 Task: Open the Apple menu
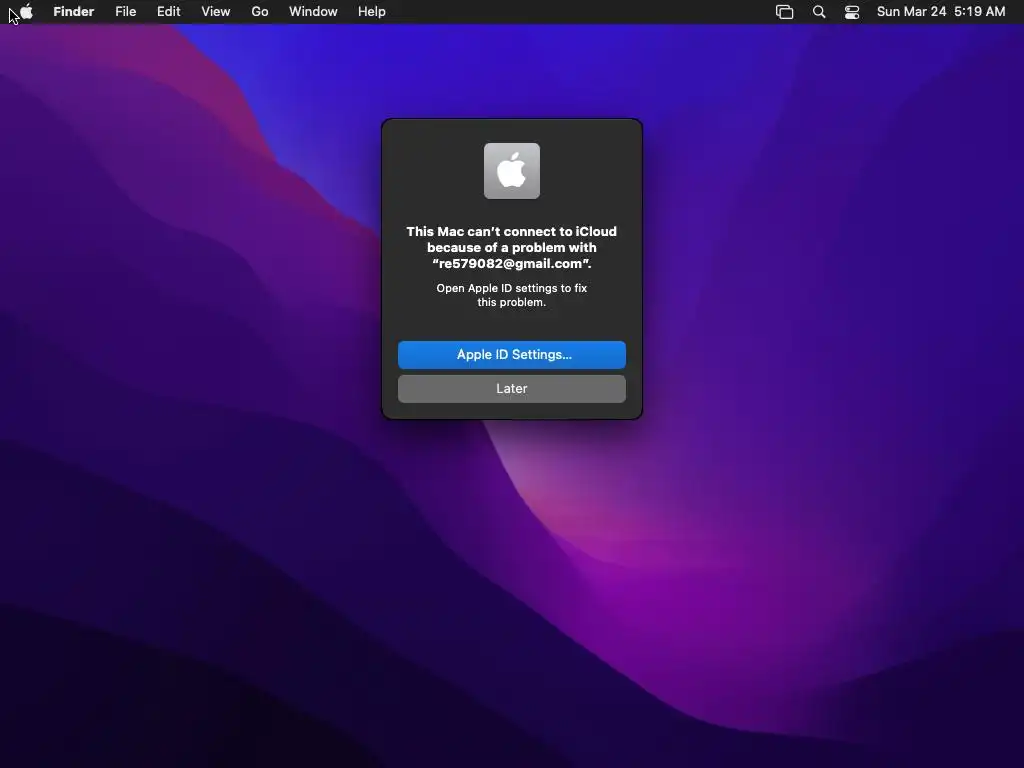(26, 12)
